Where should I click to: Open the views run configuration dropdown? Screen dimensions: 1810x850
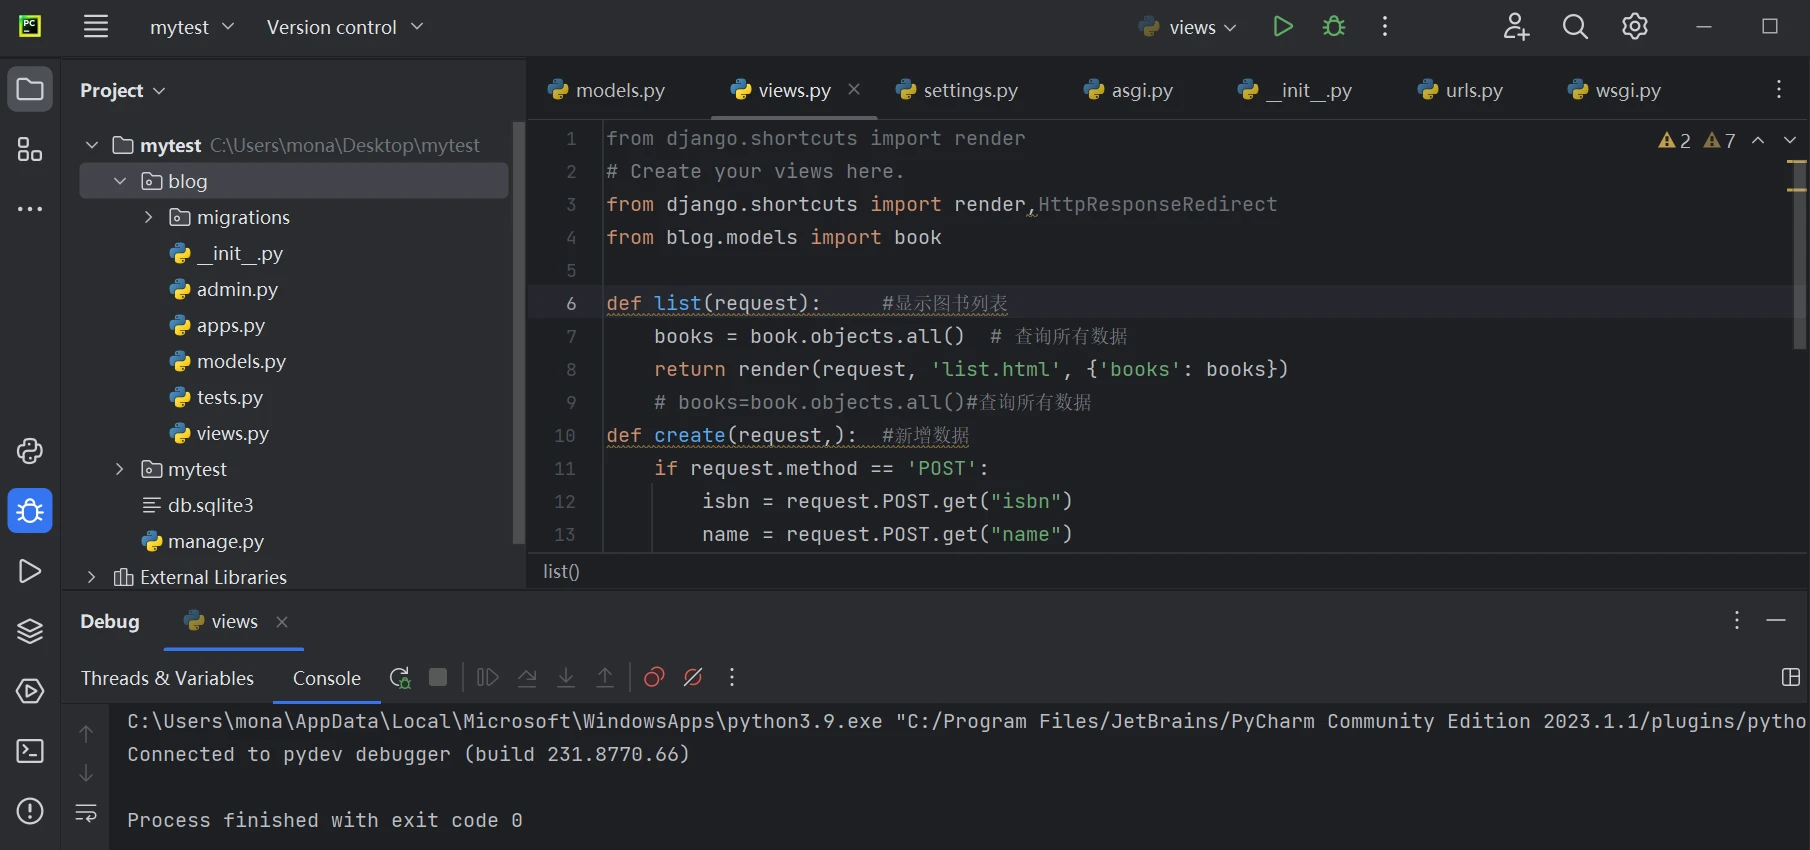click(1190, 27)
